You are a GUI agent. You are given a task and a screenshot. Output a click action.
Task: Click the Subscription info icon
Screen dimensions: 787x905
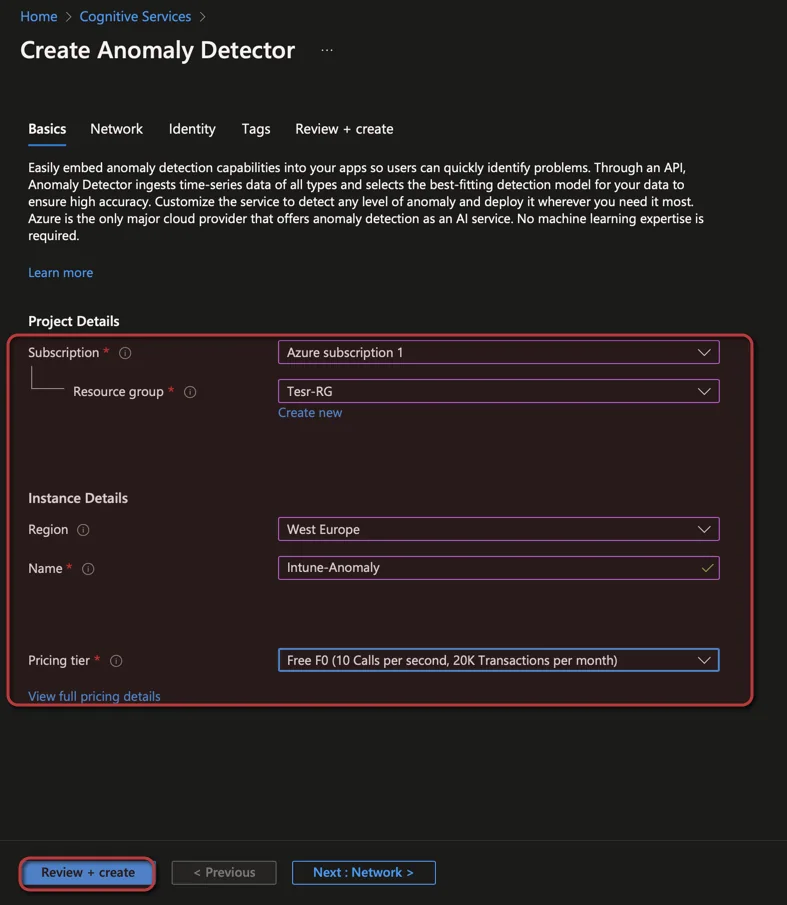coord(125,353)
